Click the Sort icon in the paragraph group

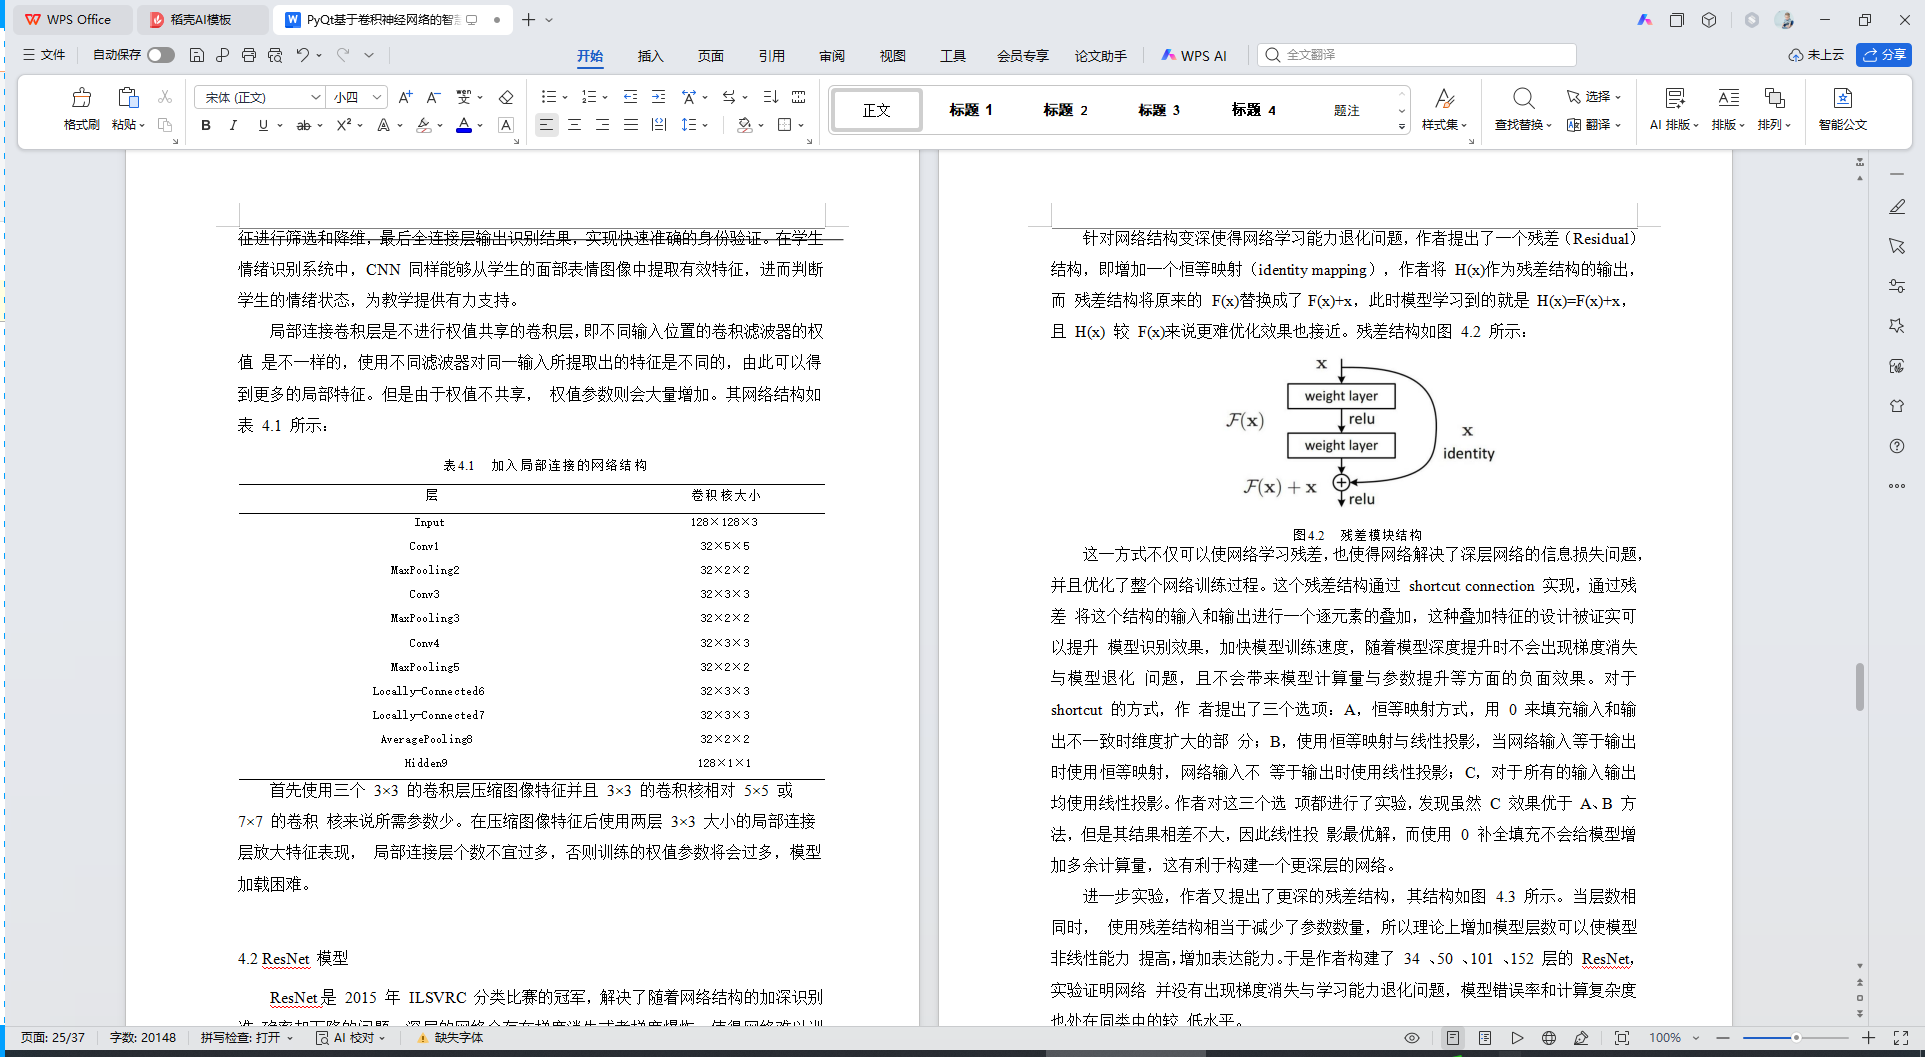[770, 97]
